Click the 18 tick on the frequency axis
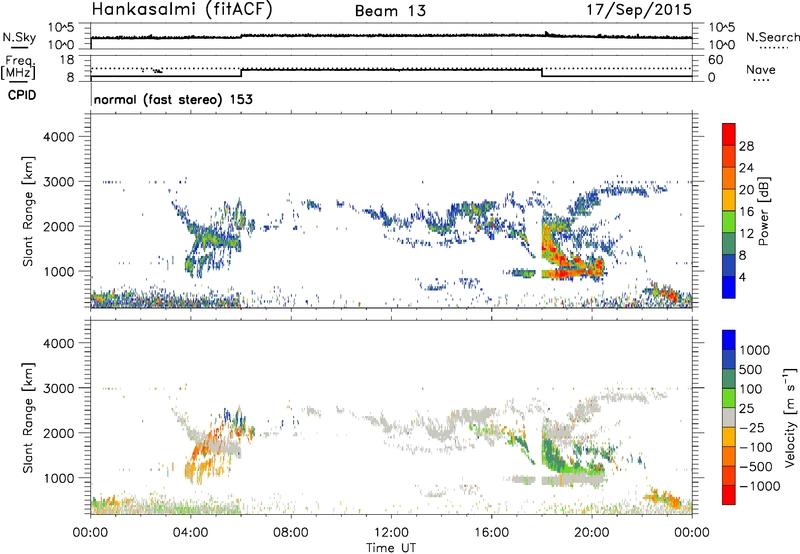This screenshot has height=554, width=800. (x=67, y=60)
